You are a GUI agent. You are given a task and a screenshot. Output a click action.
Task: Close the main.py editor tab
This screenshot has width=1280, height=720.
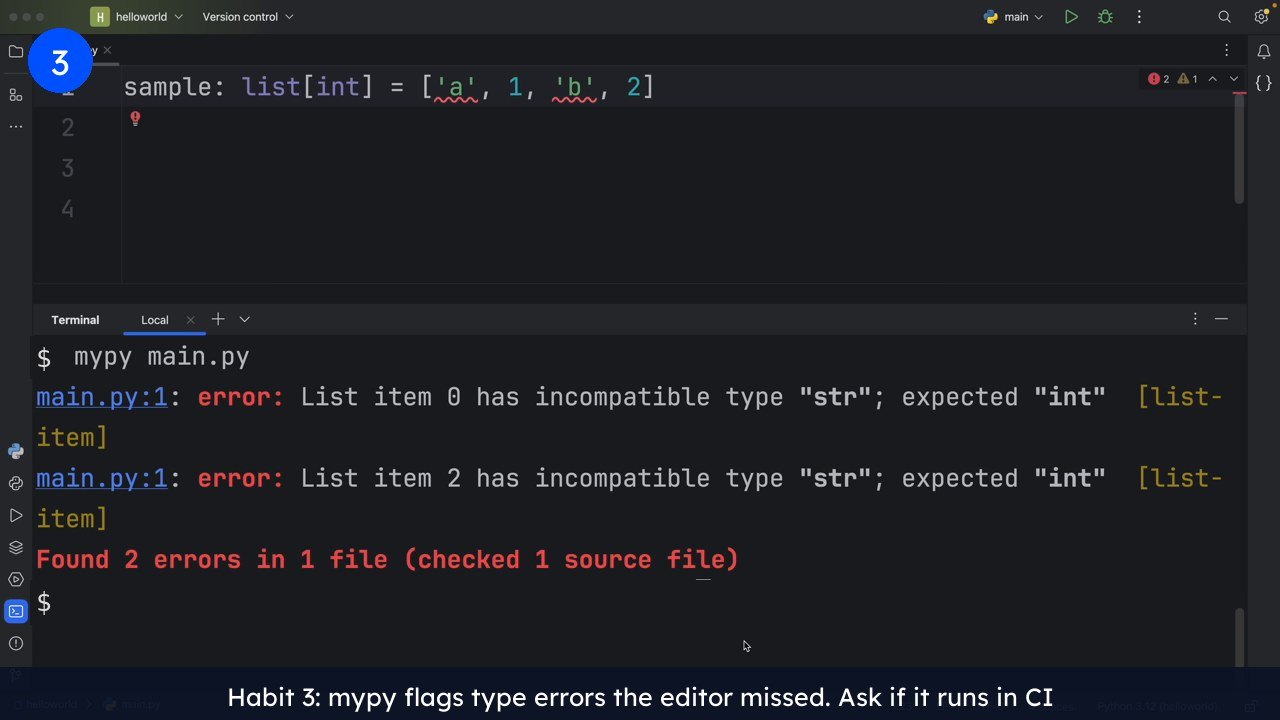(x=107, y=50)
